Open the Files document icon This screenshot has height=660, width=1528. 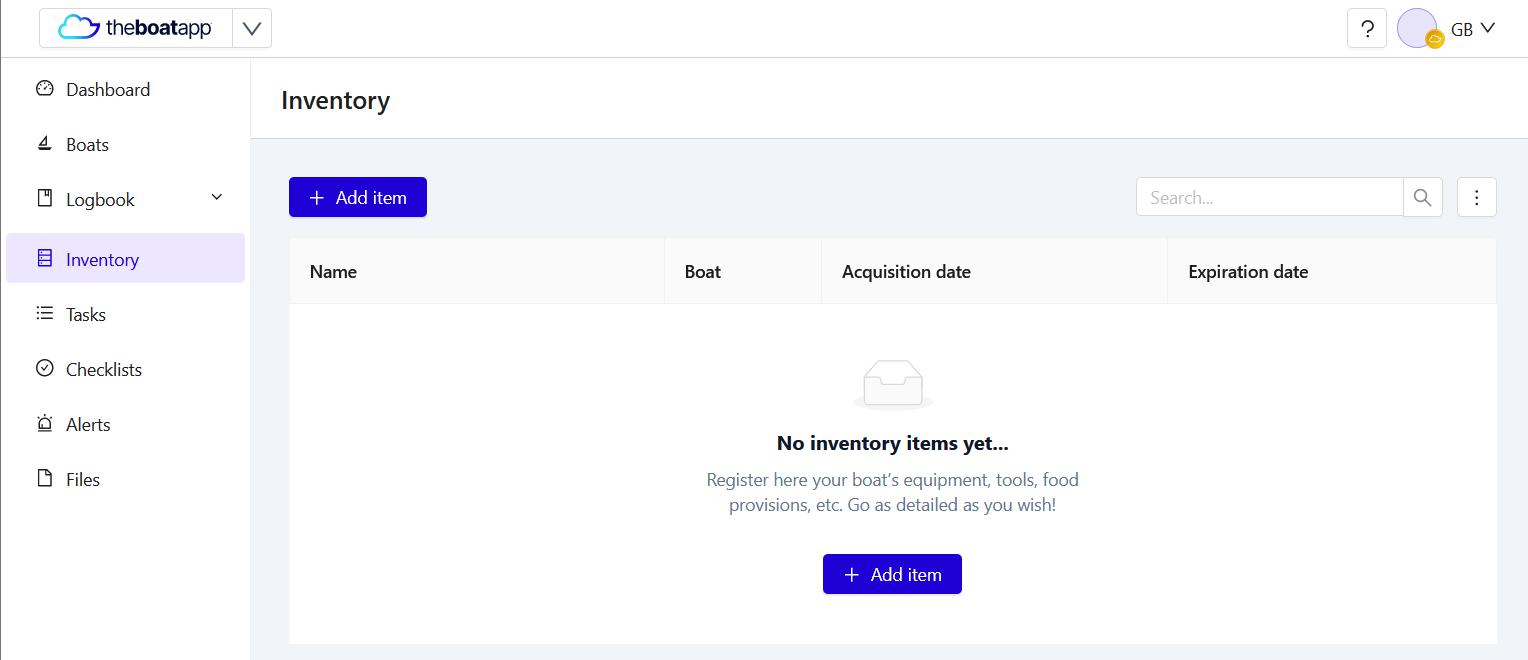point(44,478)
